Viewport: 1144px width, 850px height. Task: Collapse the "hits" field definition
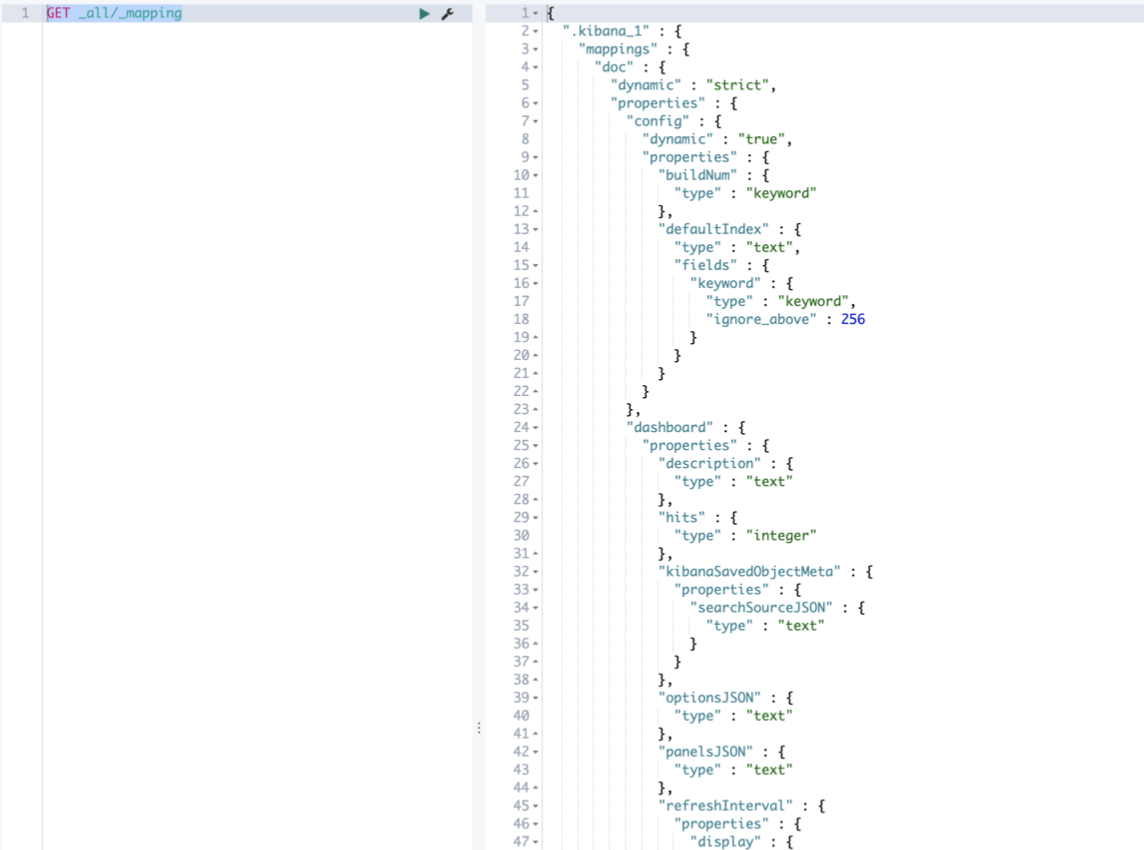[534, 517]
